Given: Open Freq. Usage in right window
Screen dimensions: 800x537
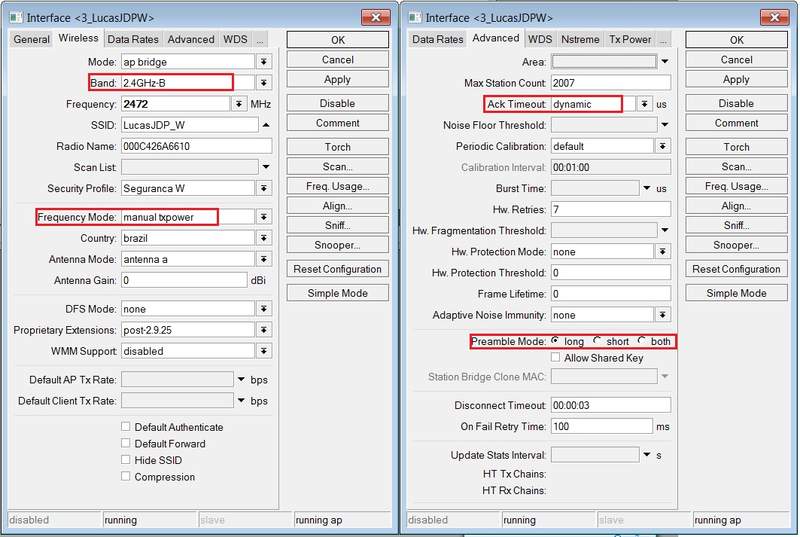Looking at the screenshot, I should (x=737, y=186).
